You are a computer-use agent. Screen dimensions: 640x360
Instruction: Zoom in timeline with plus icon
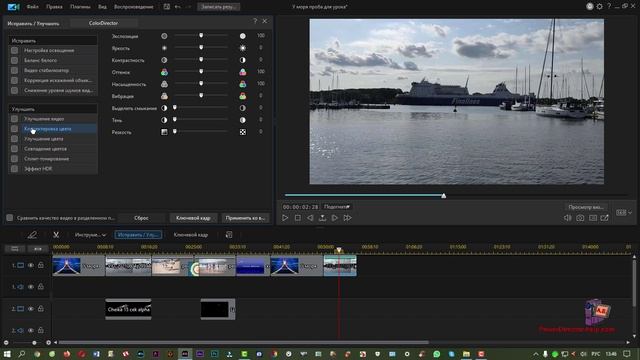[49, 342]
